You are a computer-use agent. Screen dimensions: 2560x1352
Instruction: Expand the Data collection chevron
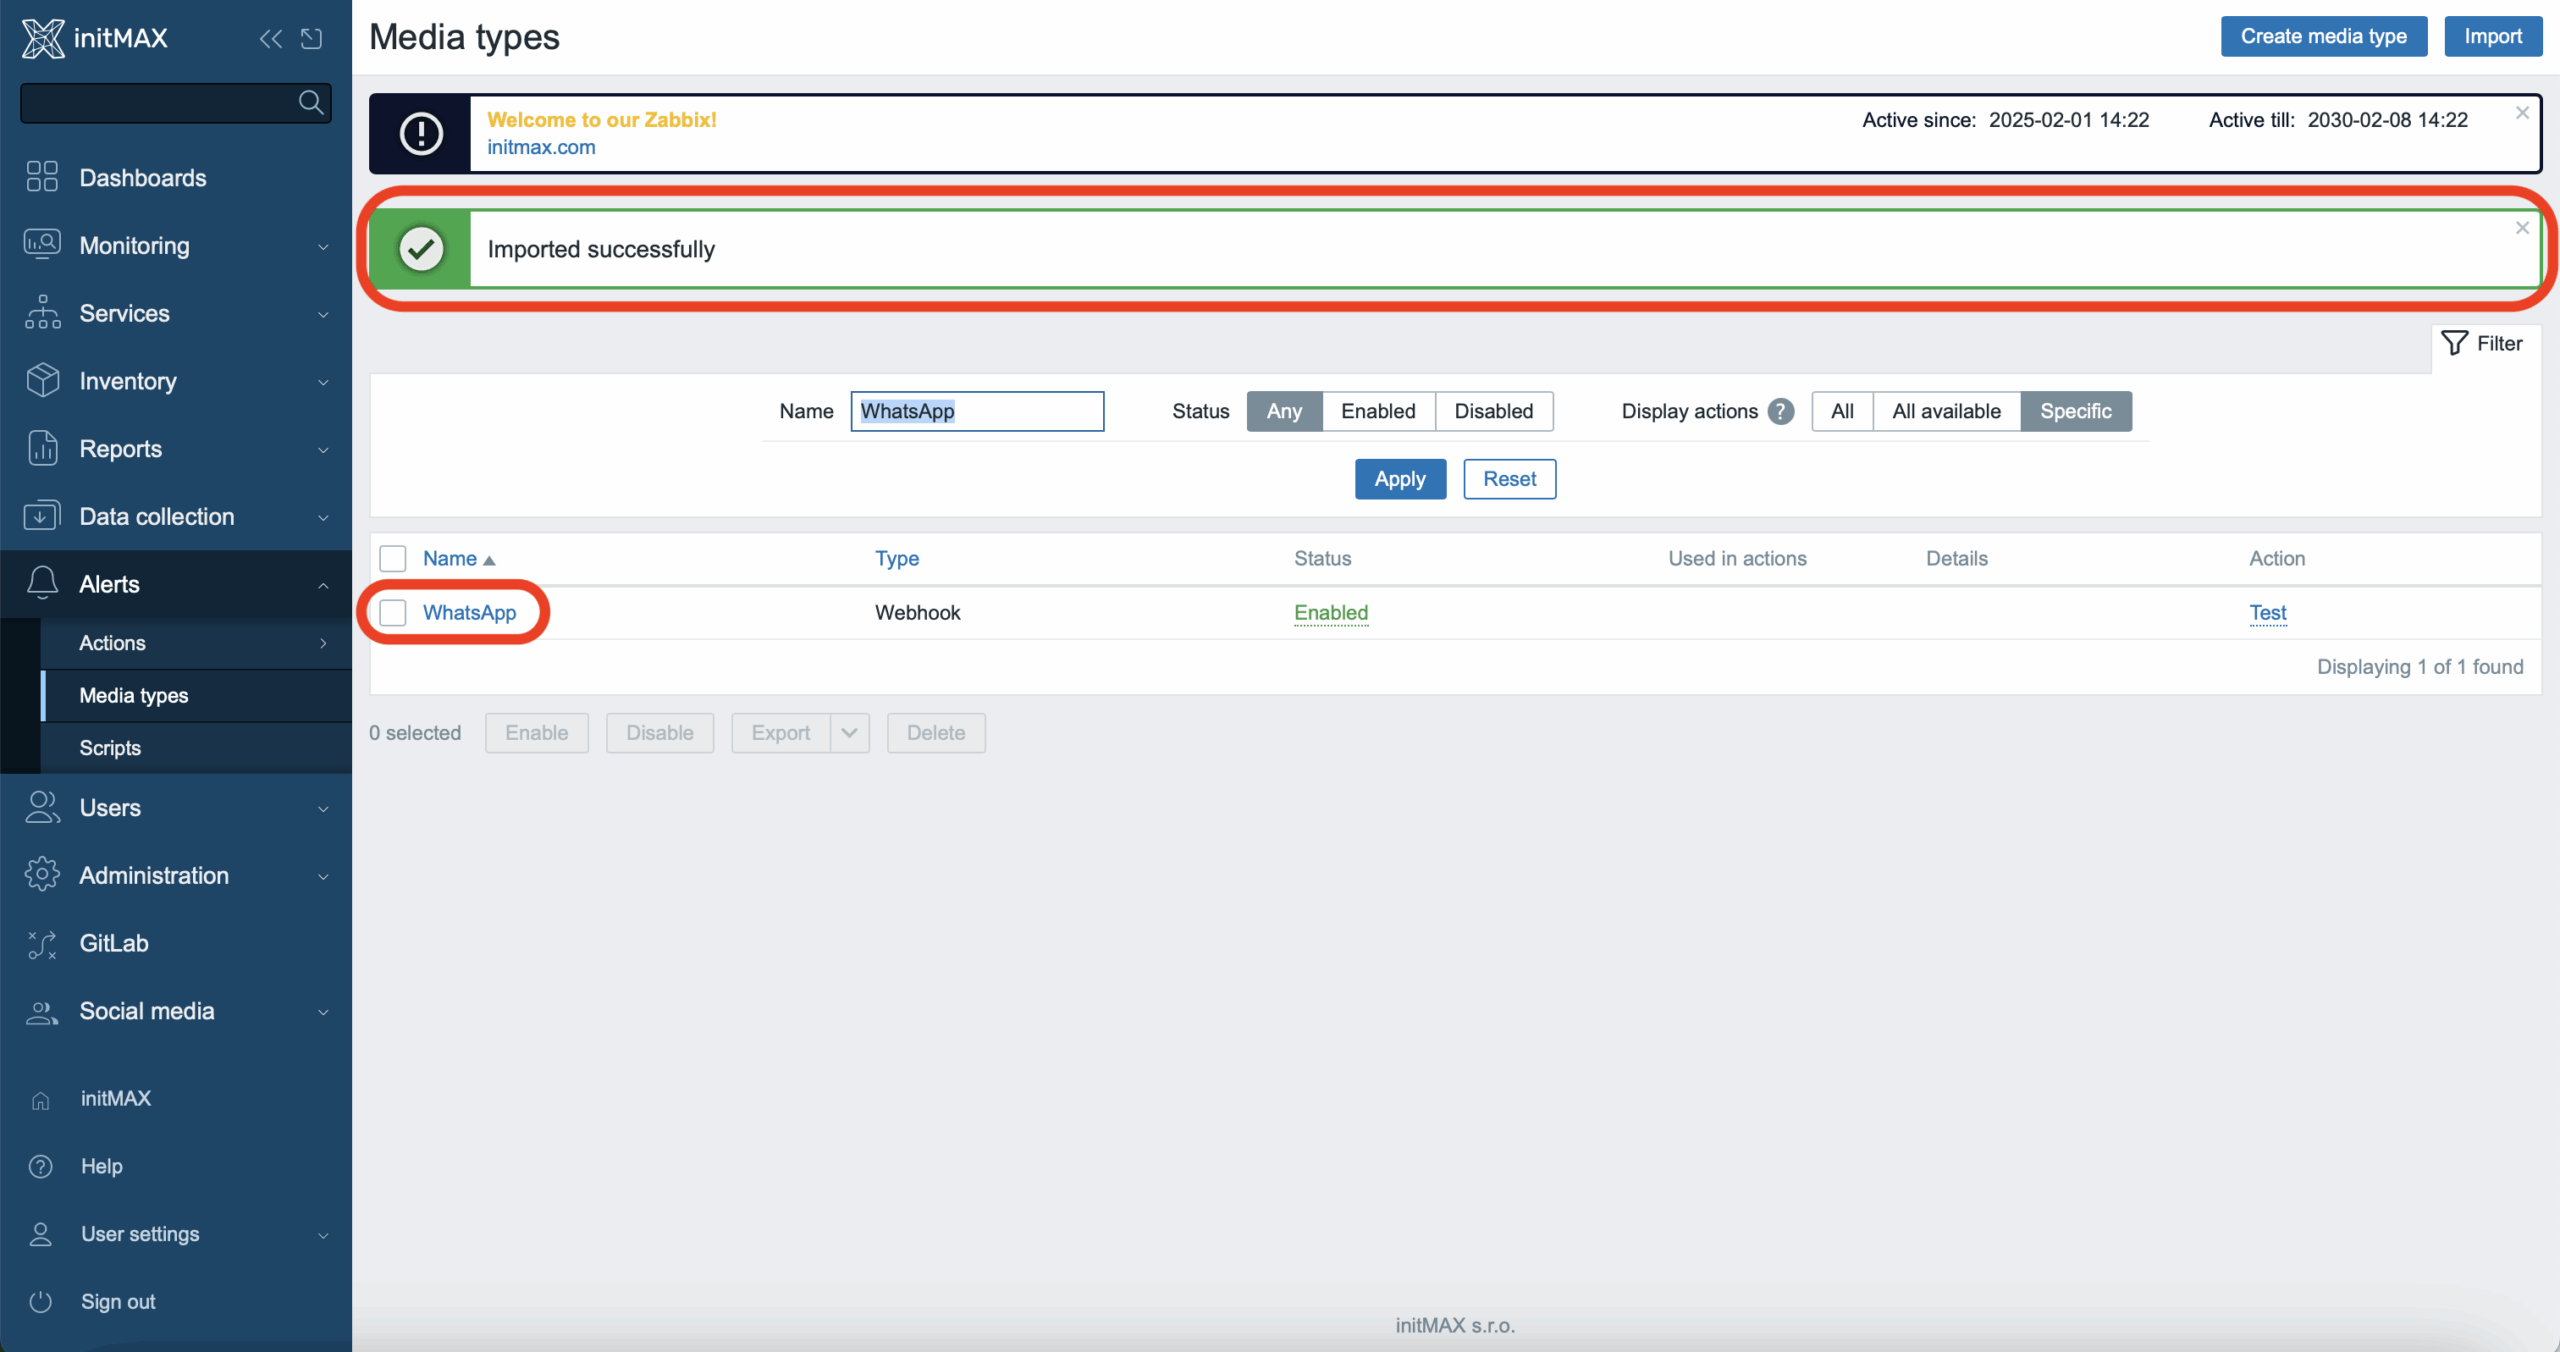323,517
